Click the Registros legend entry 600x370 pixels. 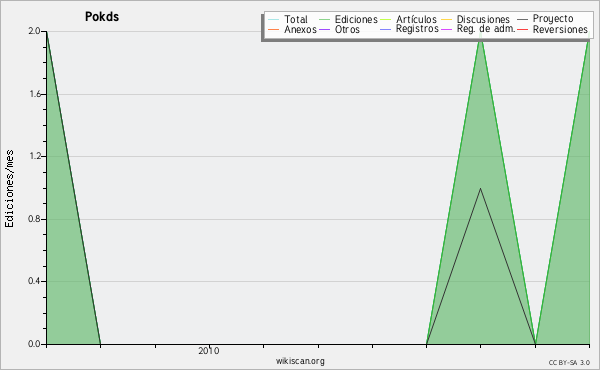409,29
